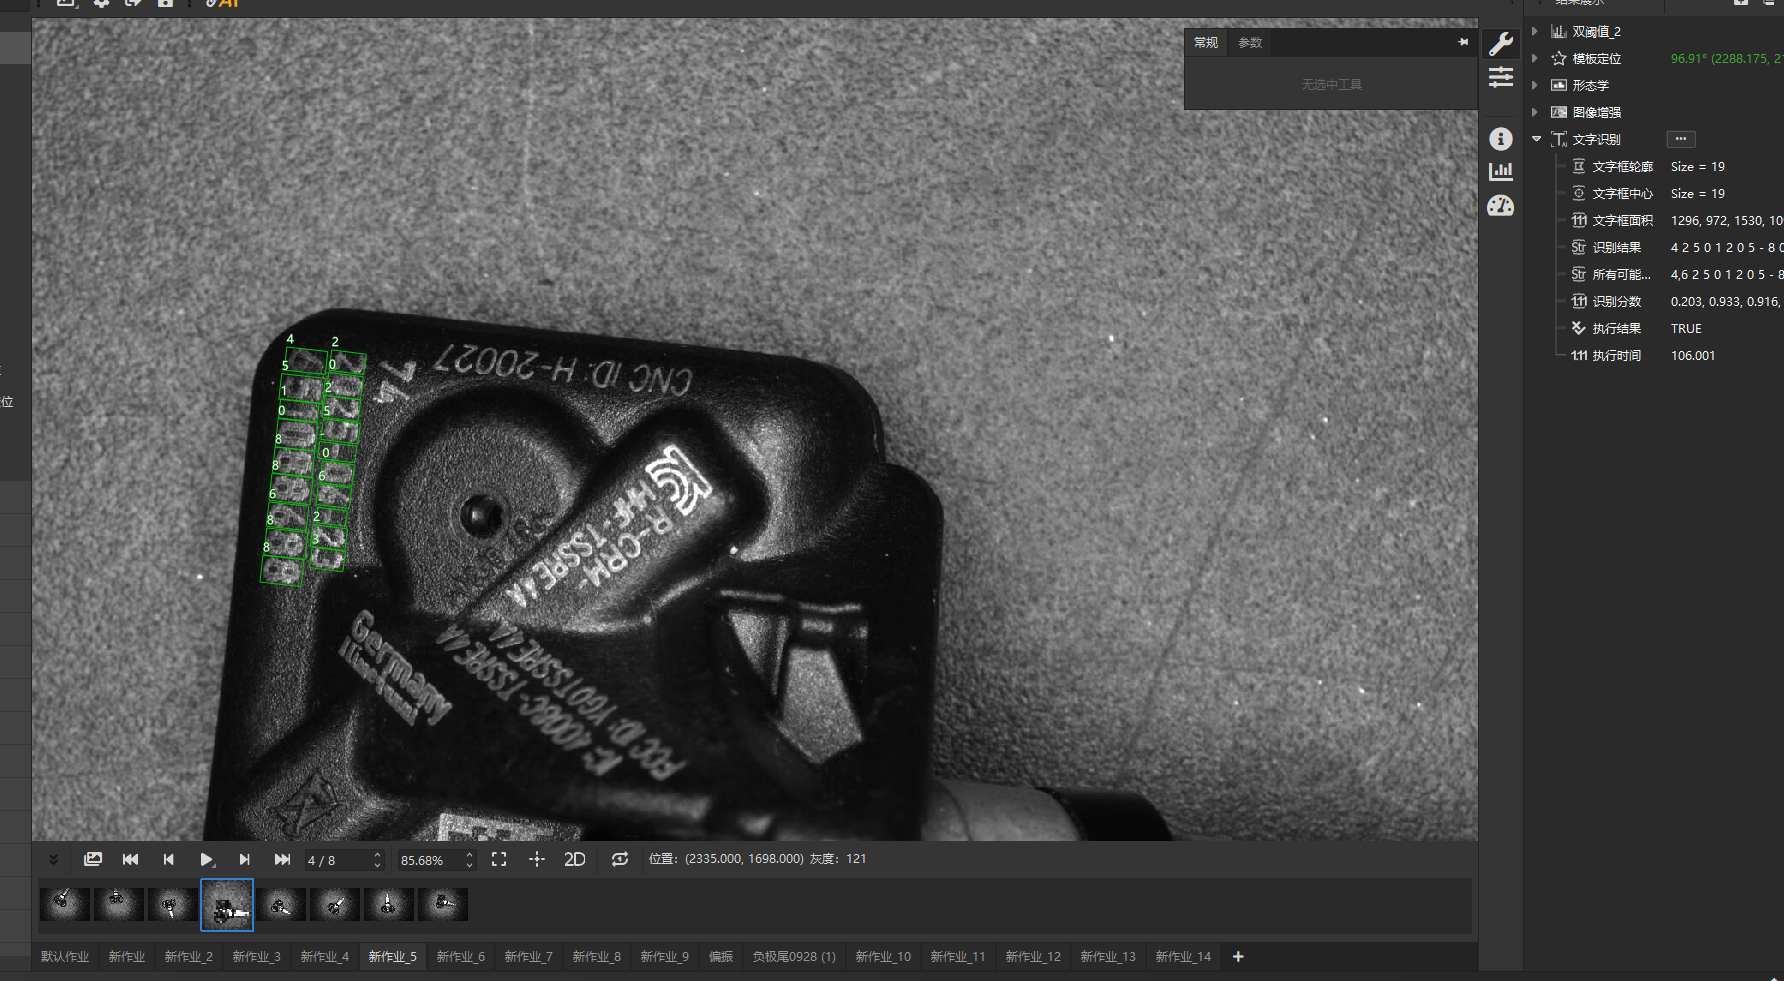Open the wrench tool settings panel
This screenshot has width=1784, height=981.
click(1501, 43)
